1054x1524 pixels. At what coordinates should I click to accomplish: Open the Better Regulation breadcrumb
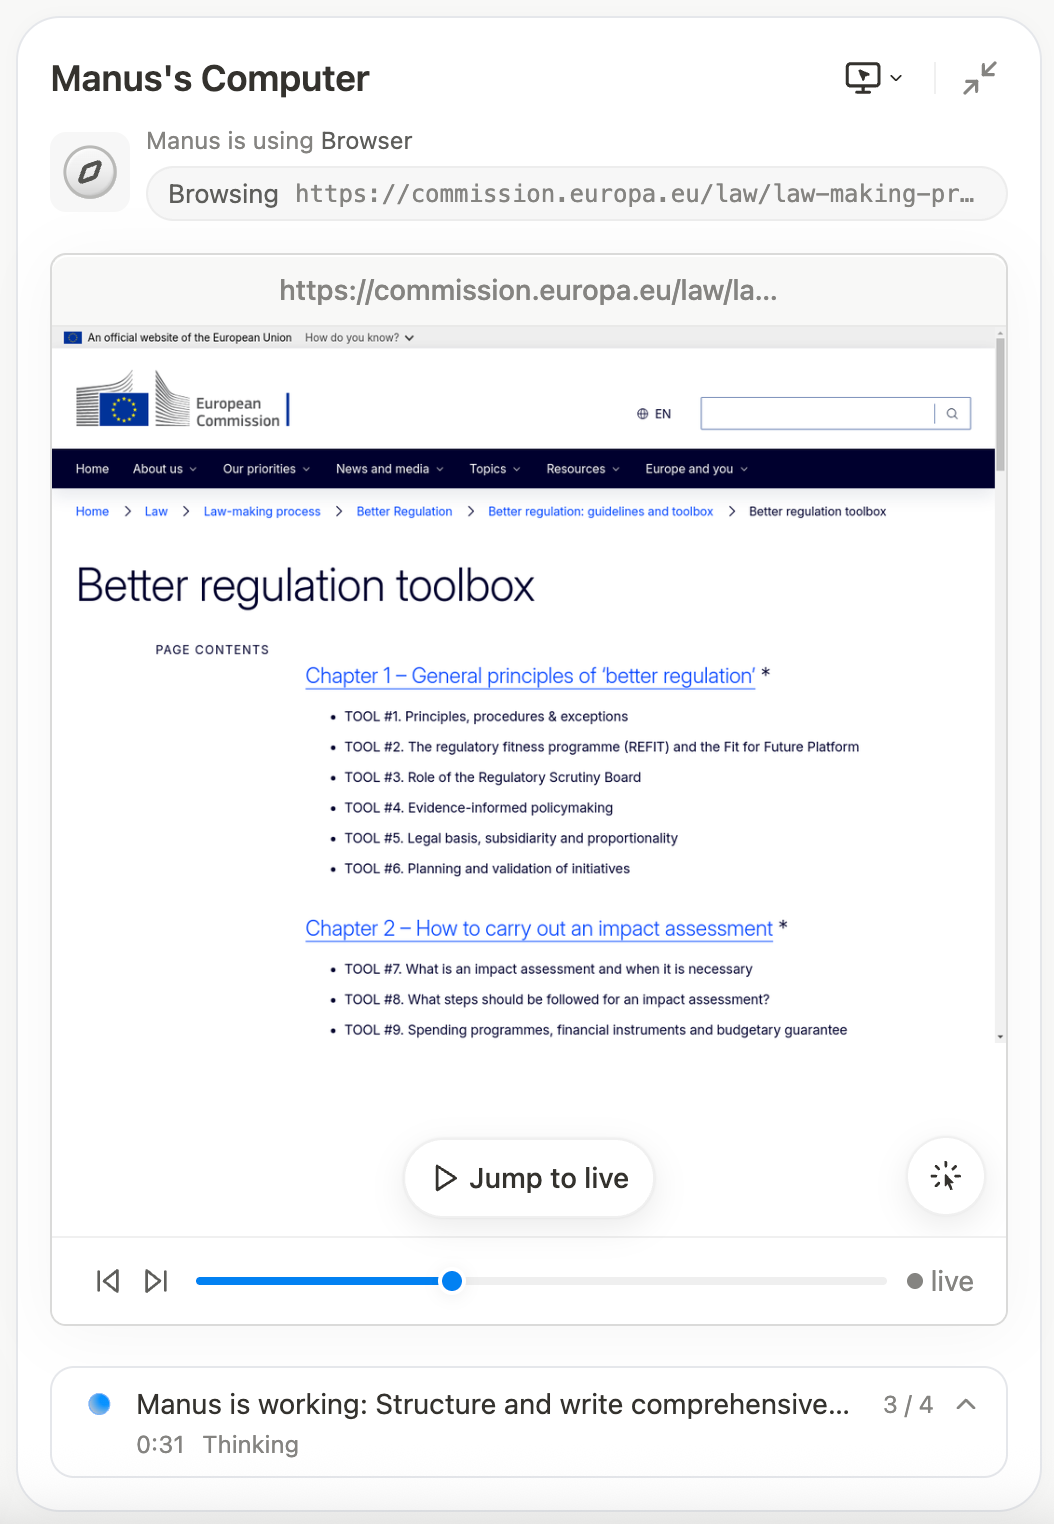[404, 511]
